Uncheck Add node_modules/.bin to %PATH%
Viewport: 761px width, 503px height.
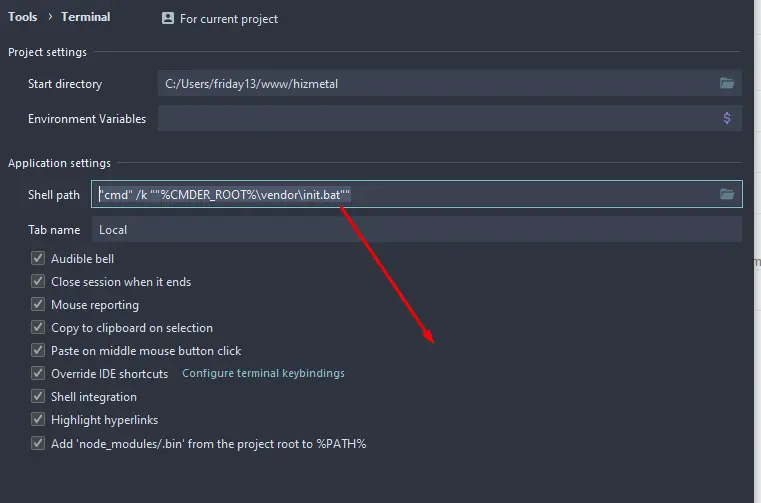pyautogui.click(x=38, y=443)
